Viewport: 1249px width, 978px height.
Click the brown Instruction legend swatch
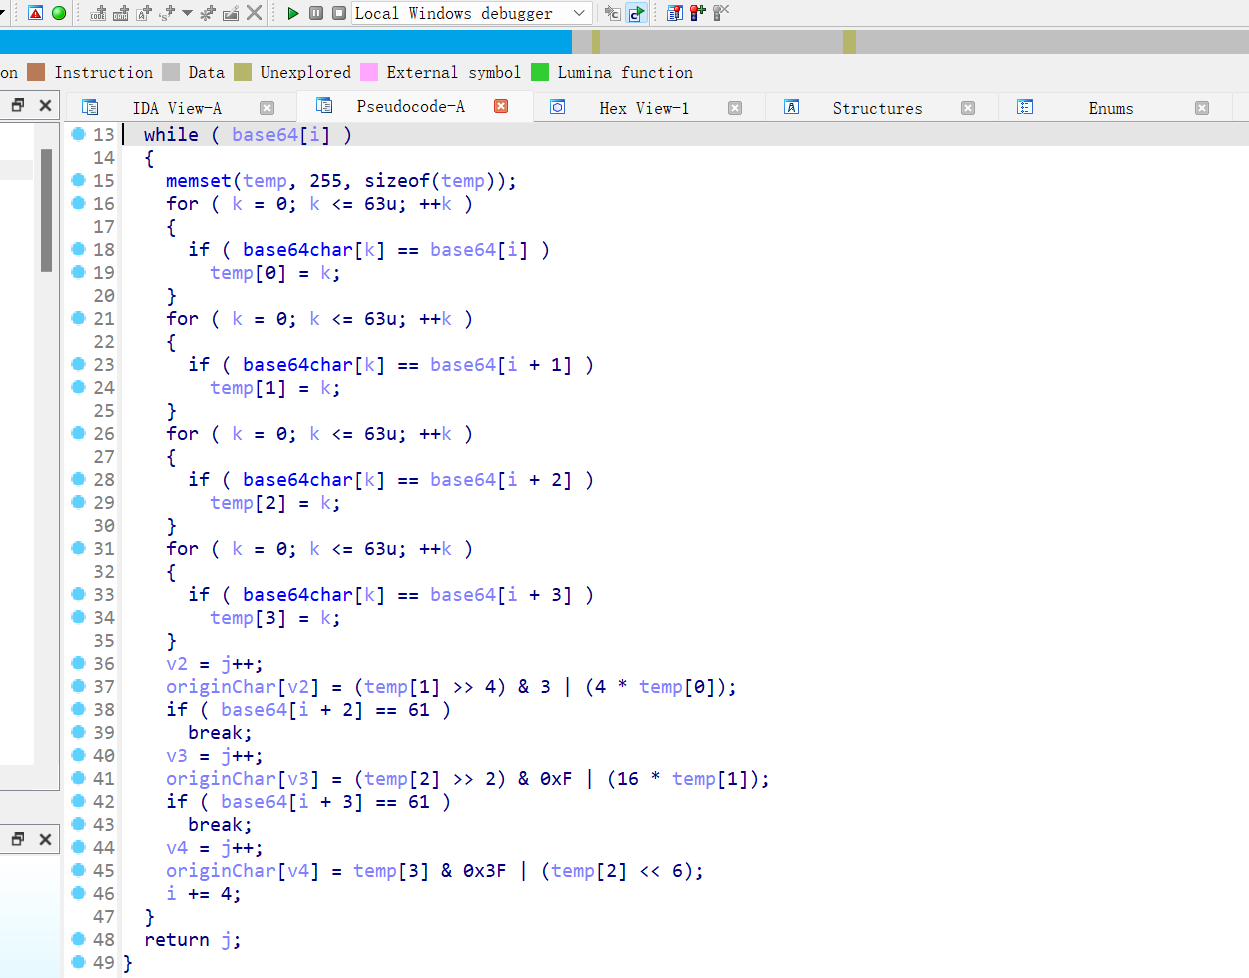36,72
